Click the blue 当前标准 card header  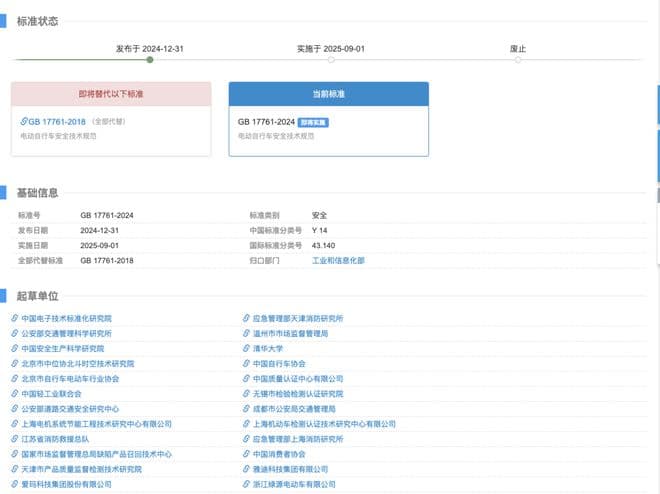(328, 93)
